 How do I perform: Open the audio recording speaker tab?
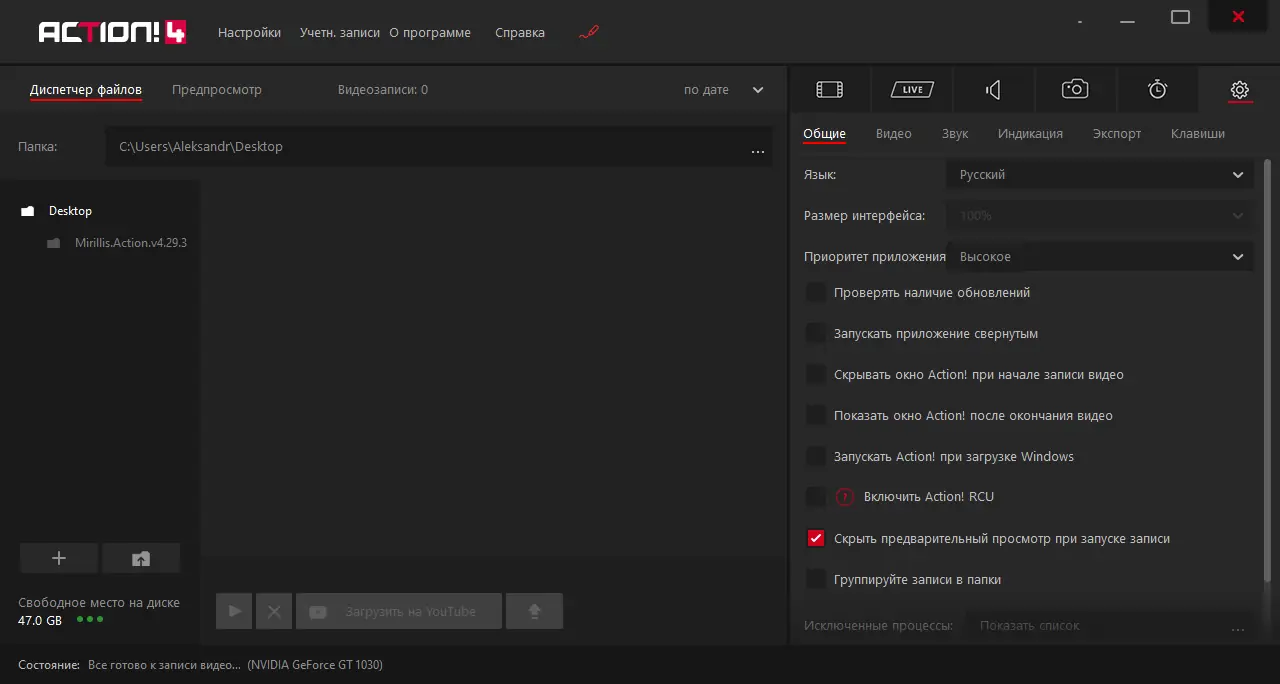[x=993, y=90]
